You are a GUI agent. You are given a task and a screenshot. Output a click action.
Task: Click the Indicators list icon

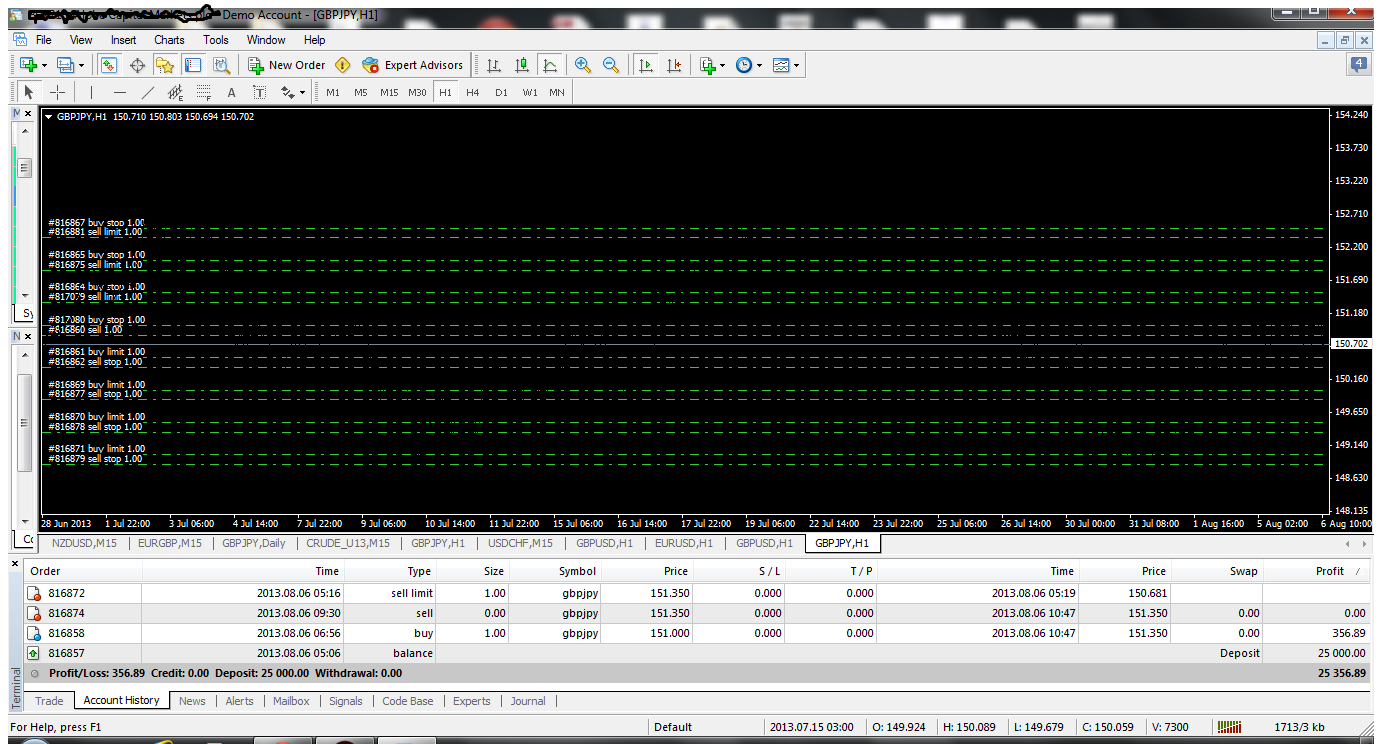[x=708, y=65]
